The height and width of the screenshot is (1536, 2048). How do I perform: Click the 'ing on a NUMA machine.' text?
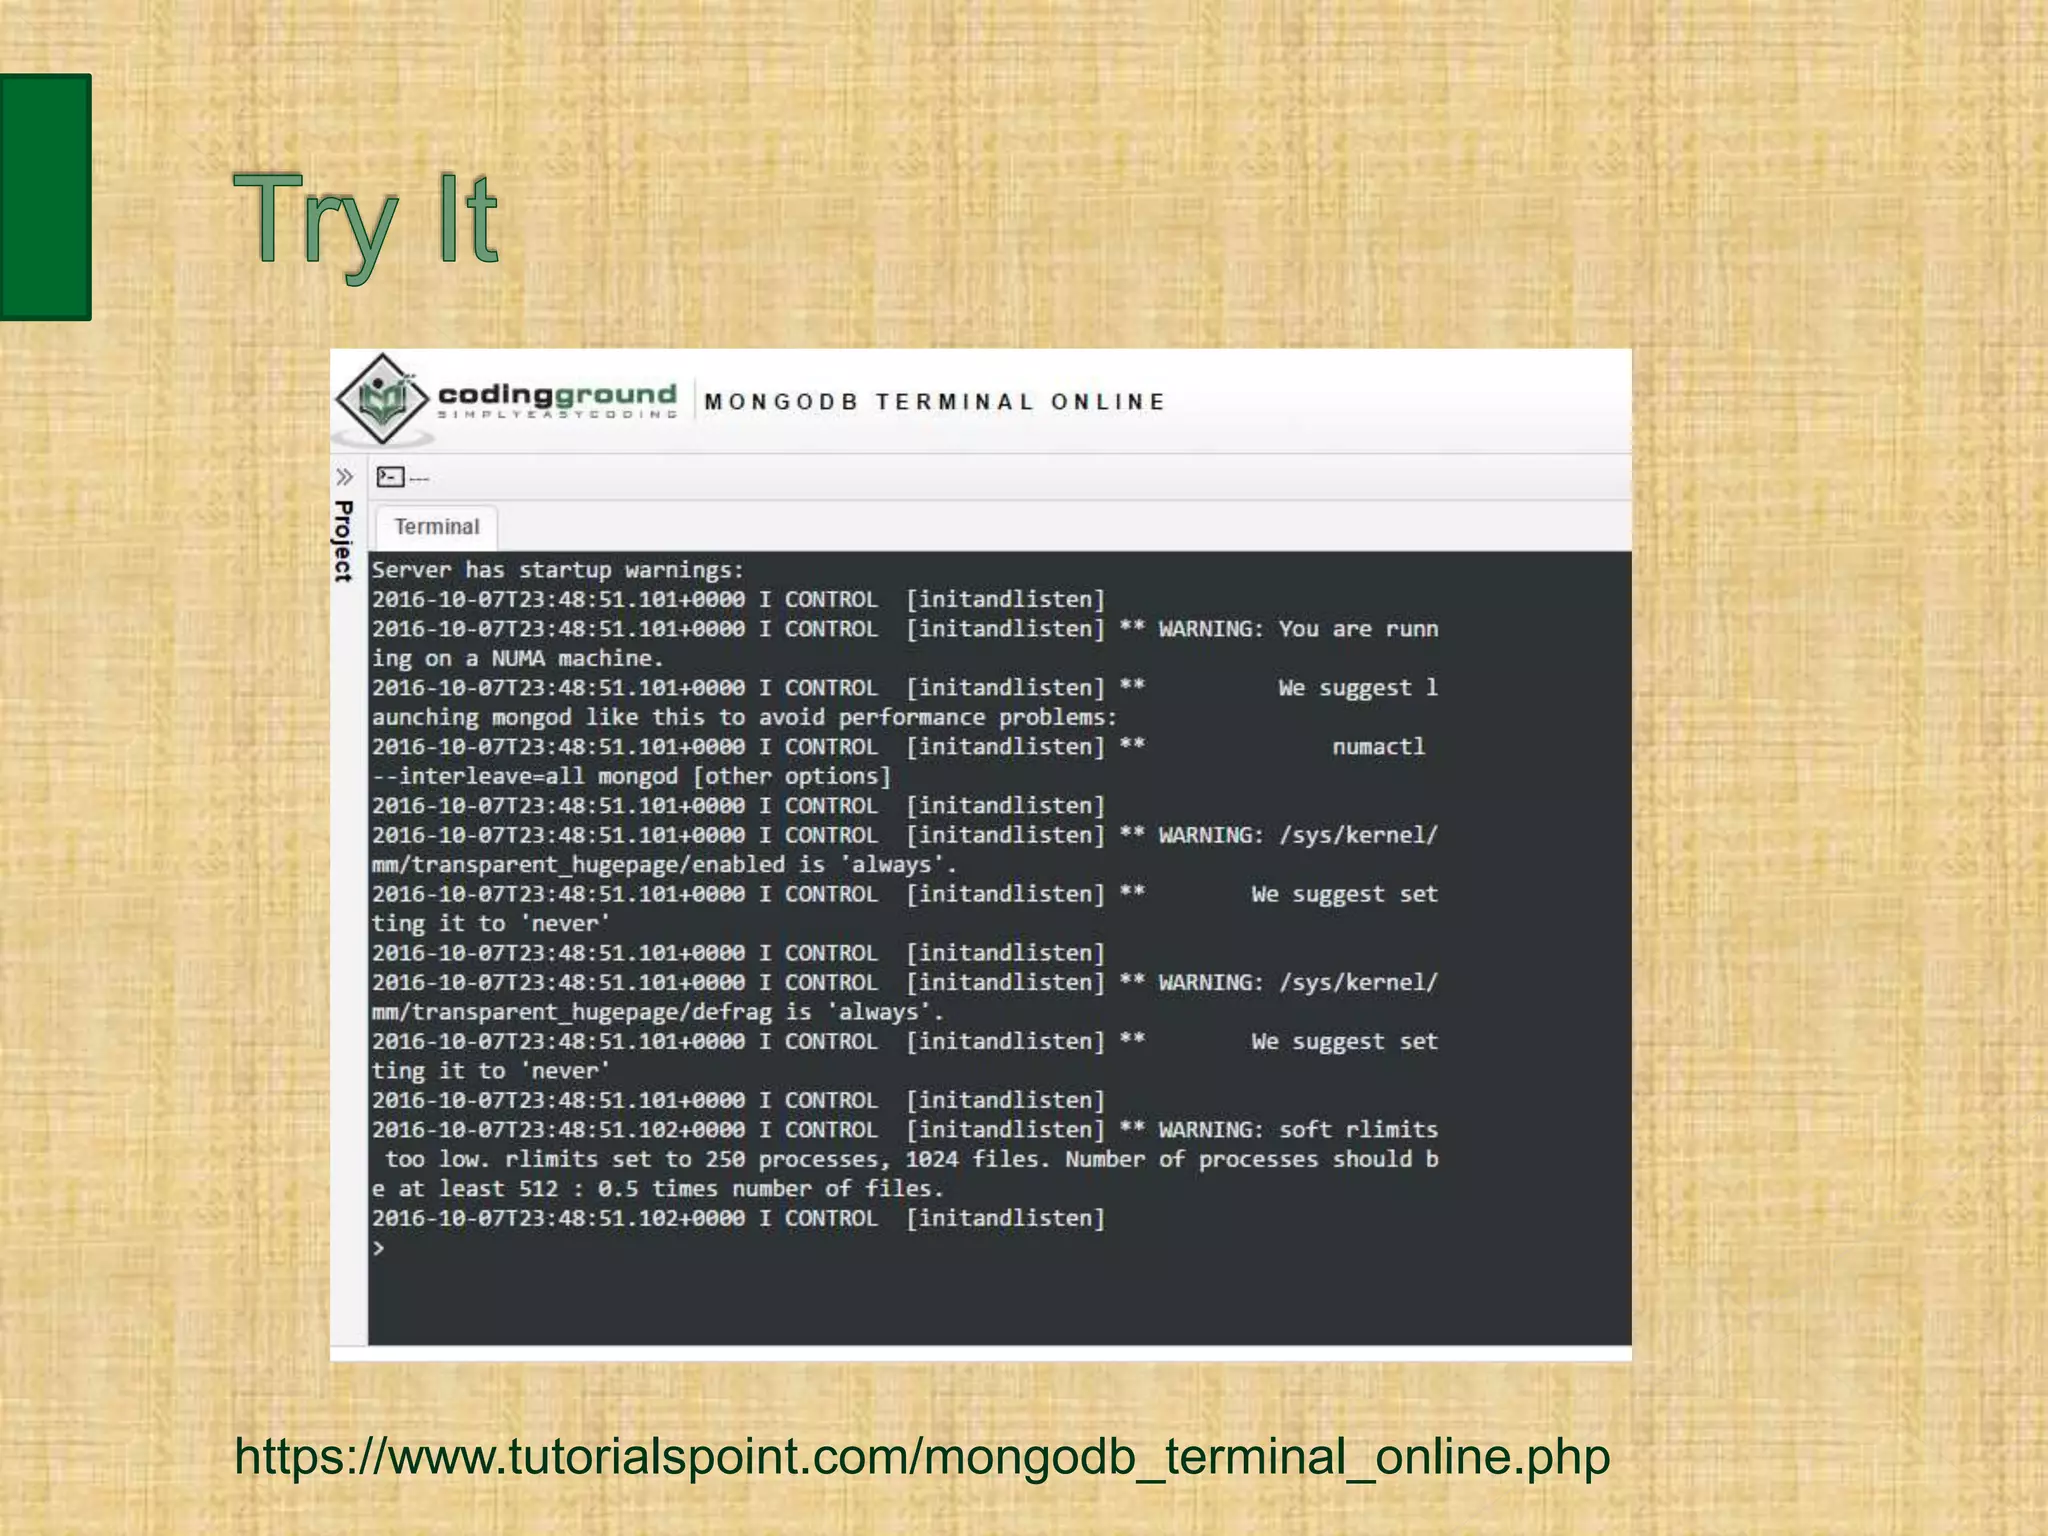point(518,658)
